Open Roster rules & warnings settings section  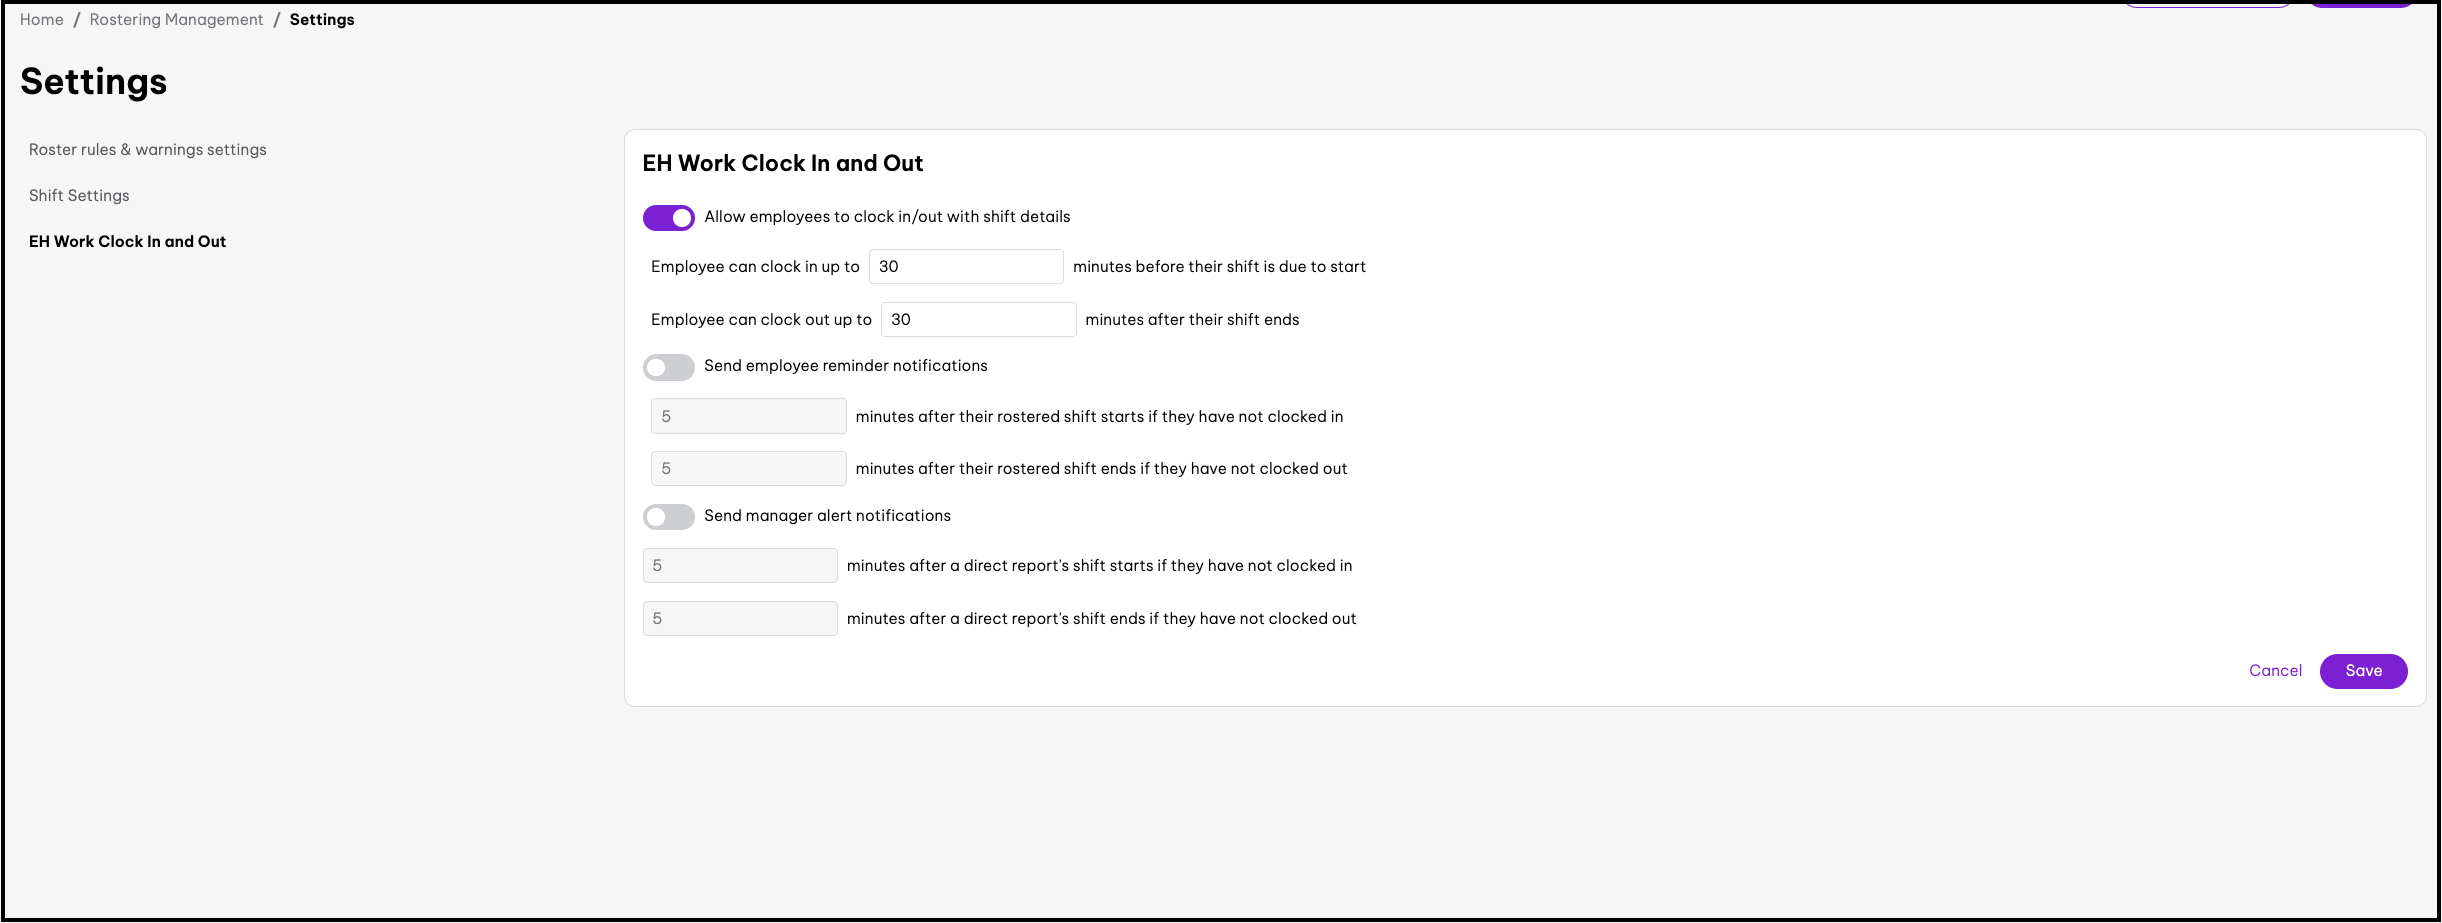pyautogui.click(x=148, y=150)
